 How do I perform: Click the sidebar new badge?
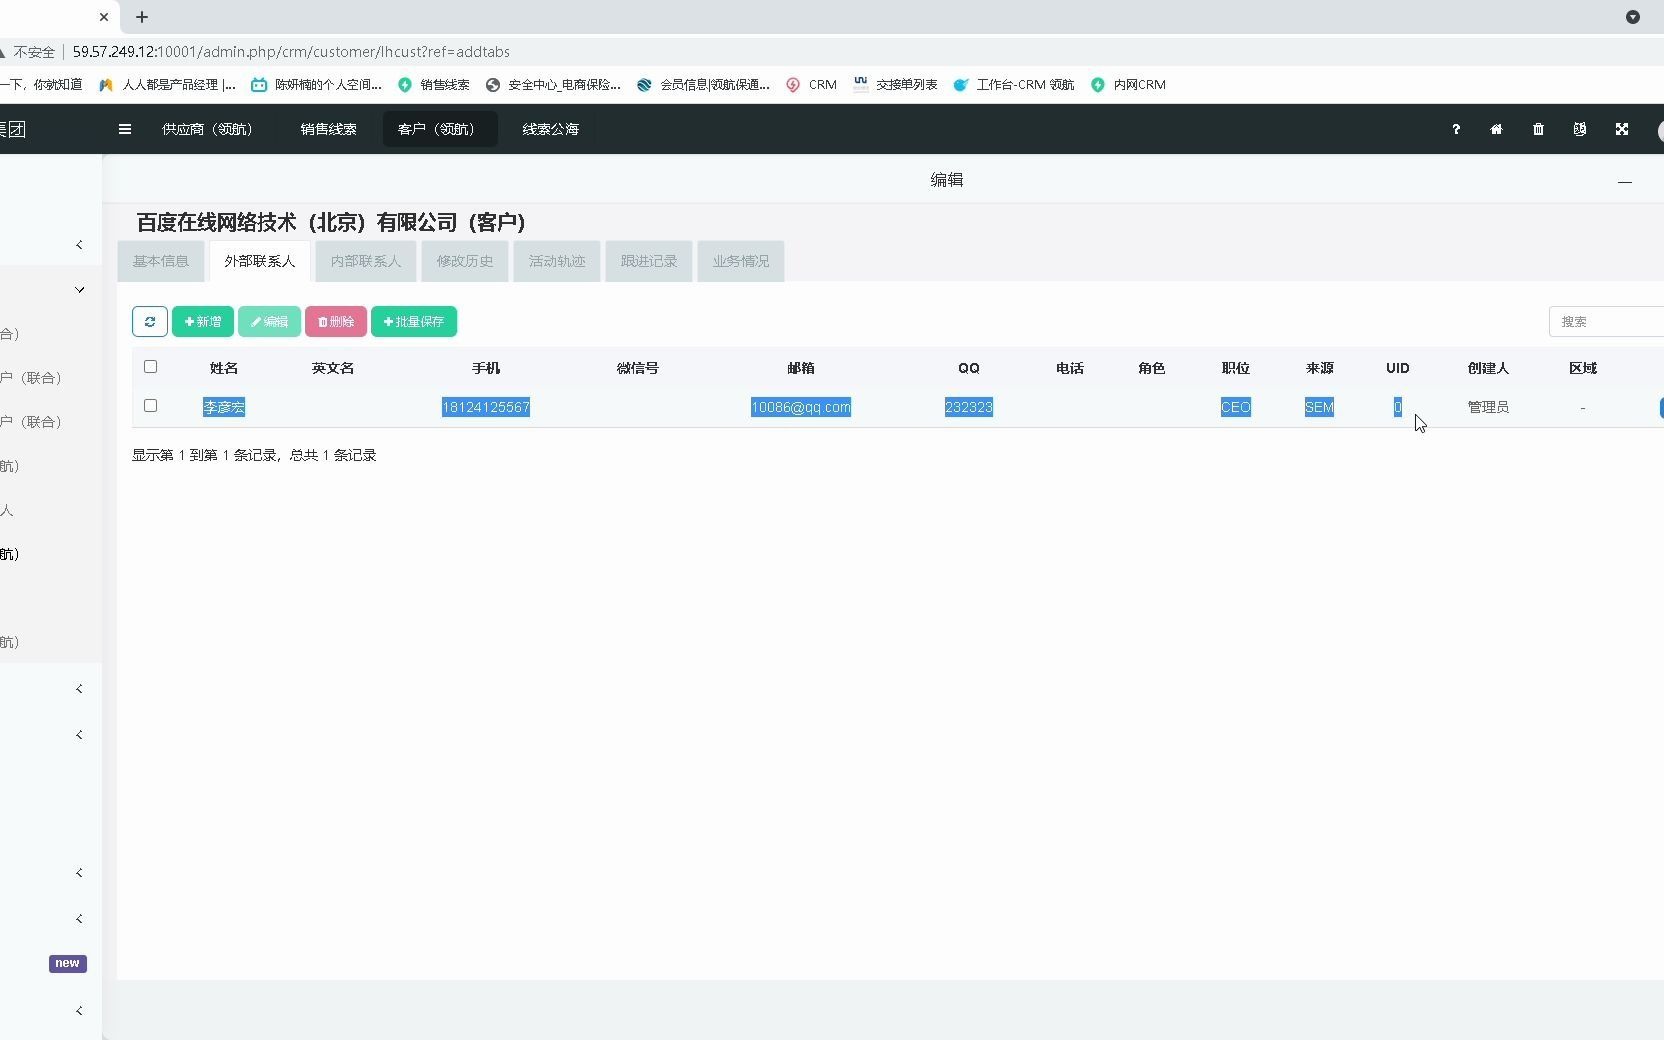click(x=68, y=963)
